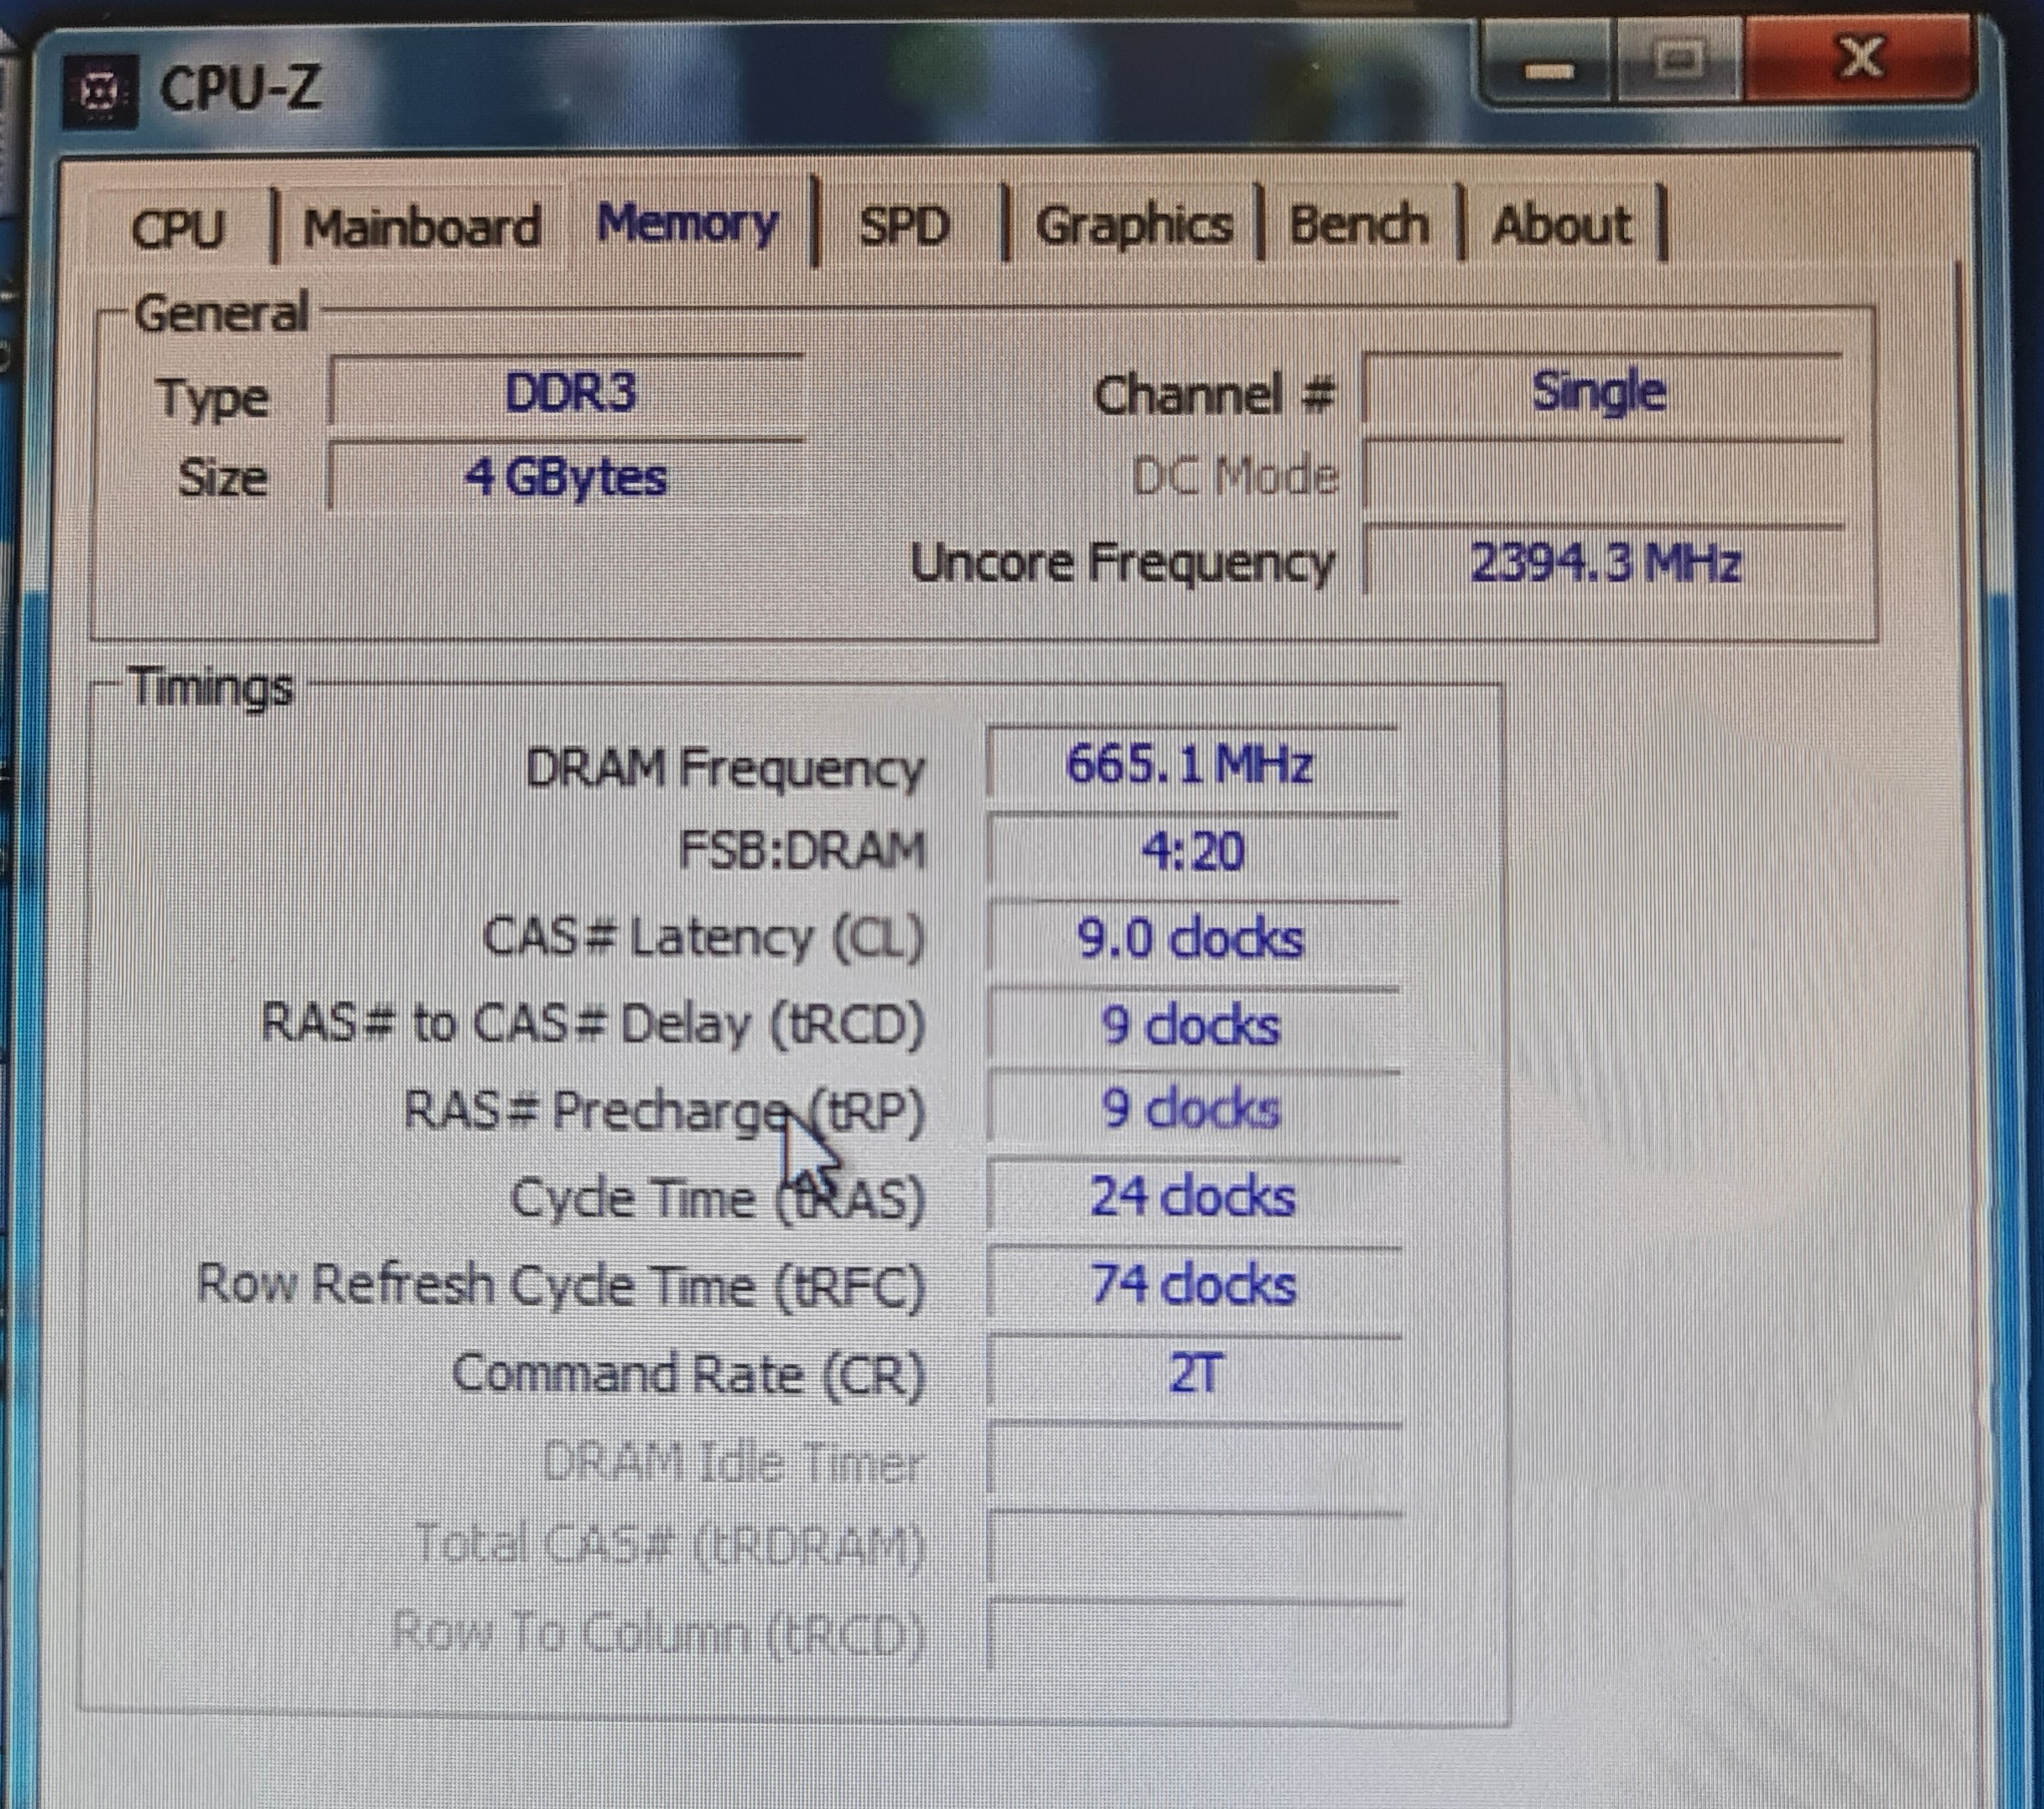Open the Mainboard tab
Image resolution: width=2044 pixels, height=1809 pixels.
422,228
